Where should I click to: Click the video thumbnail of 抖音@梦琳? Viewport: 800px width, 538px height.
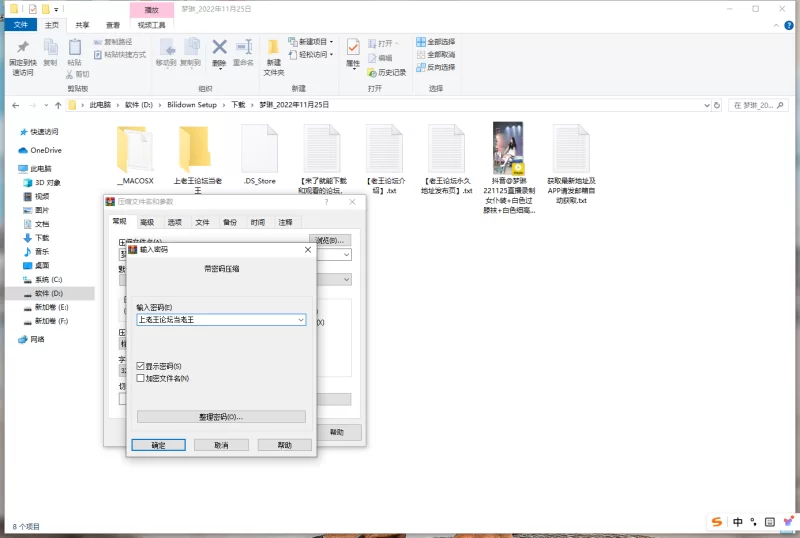pos(508,149)
